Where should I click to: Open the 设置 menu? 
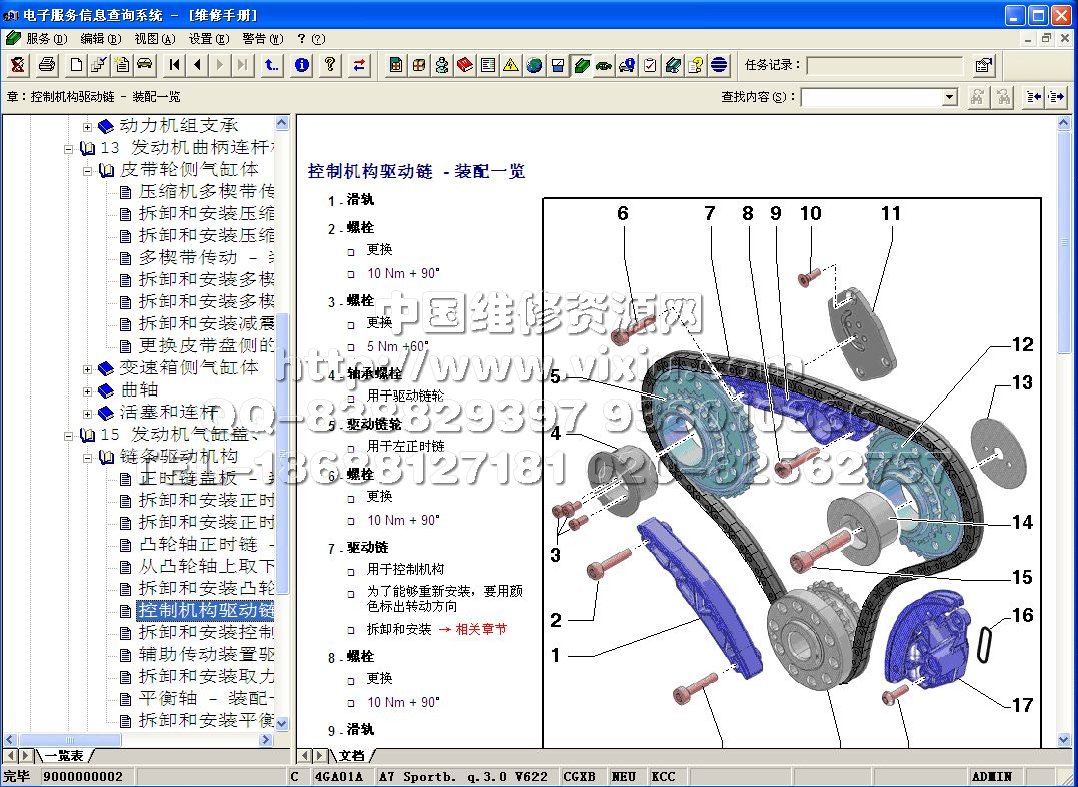208,39
